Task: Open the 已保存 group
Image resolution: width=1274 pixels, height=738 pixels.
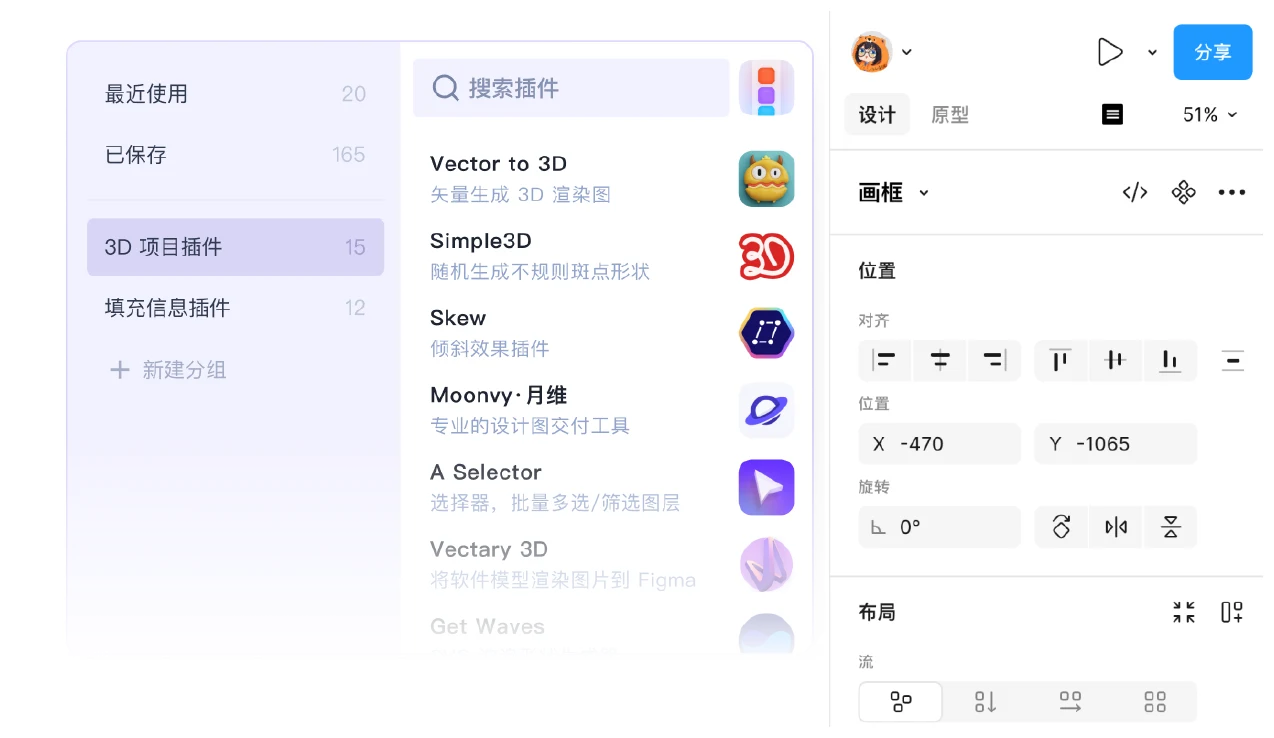Action: (x=236, y=155)
